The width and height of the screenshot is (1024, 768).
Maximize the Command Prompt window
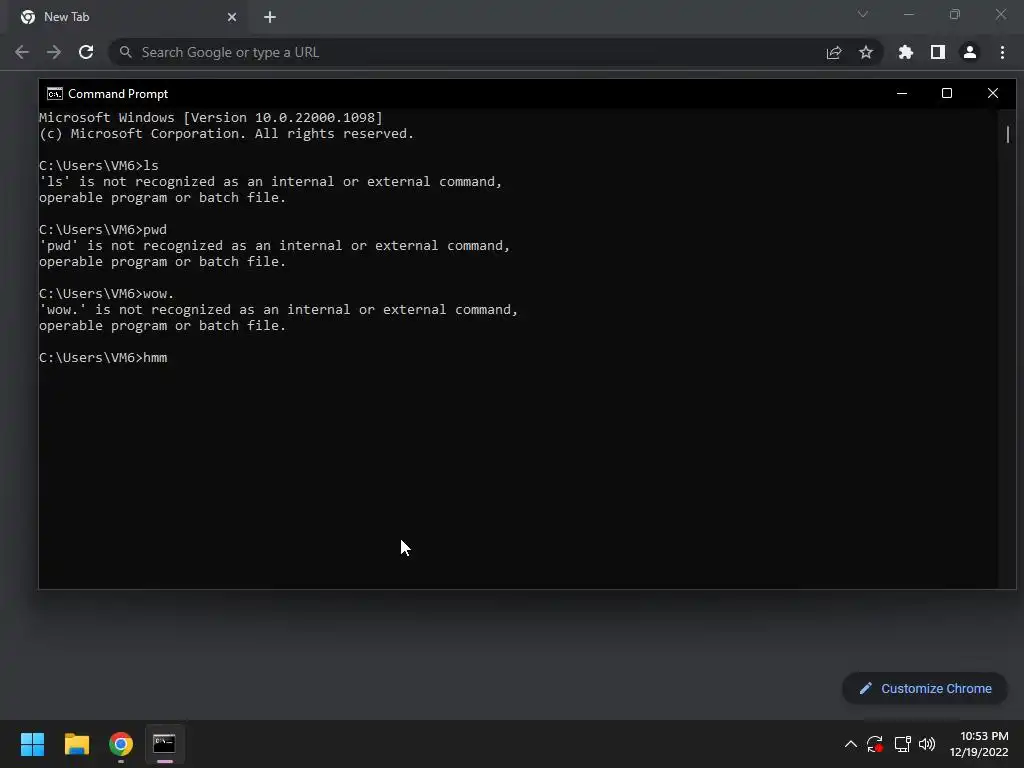pos(947,93)
